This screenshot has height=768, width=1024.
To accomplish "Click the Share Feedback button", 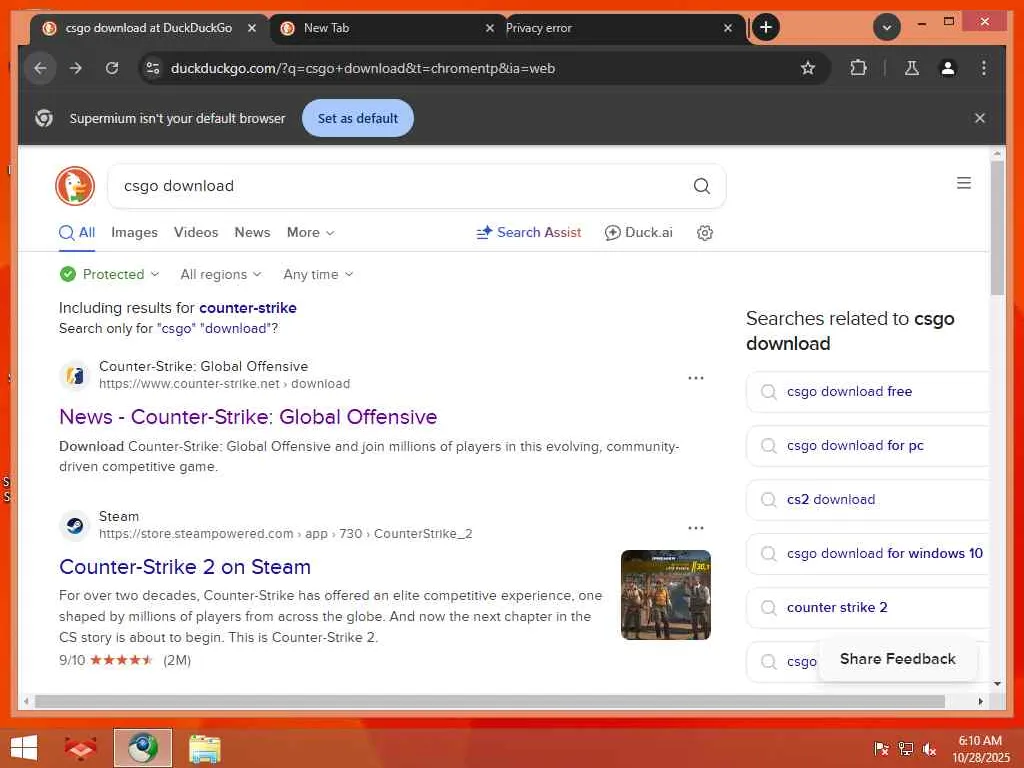I will (897, 659).
